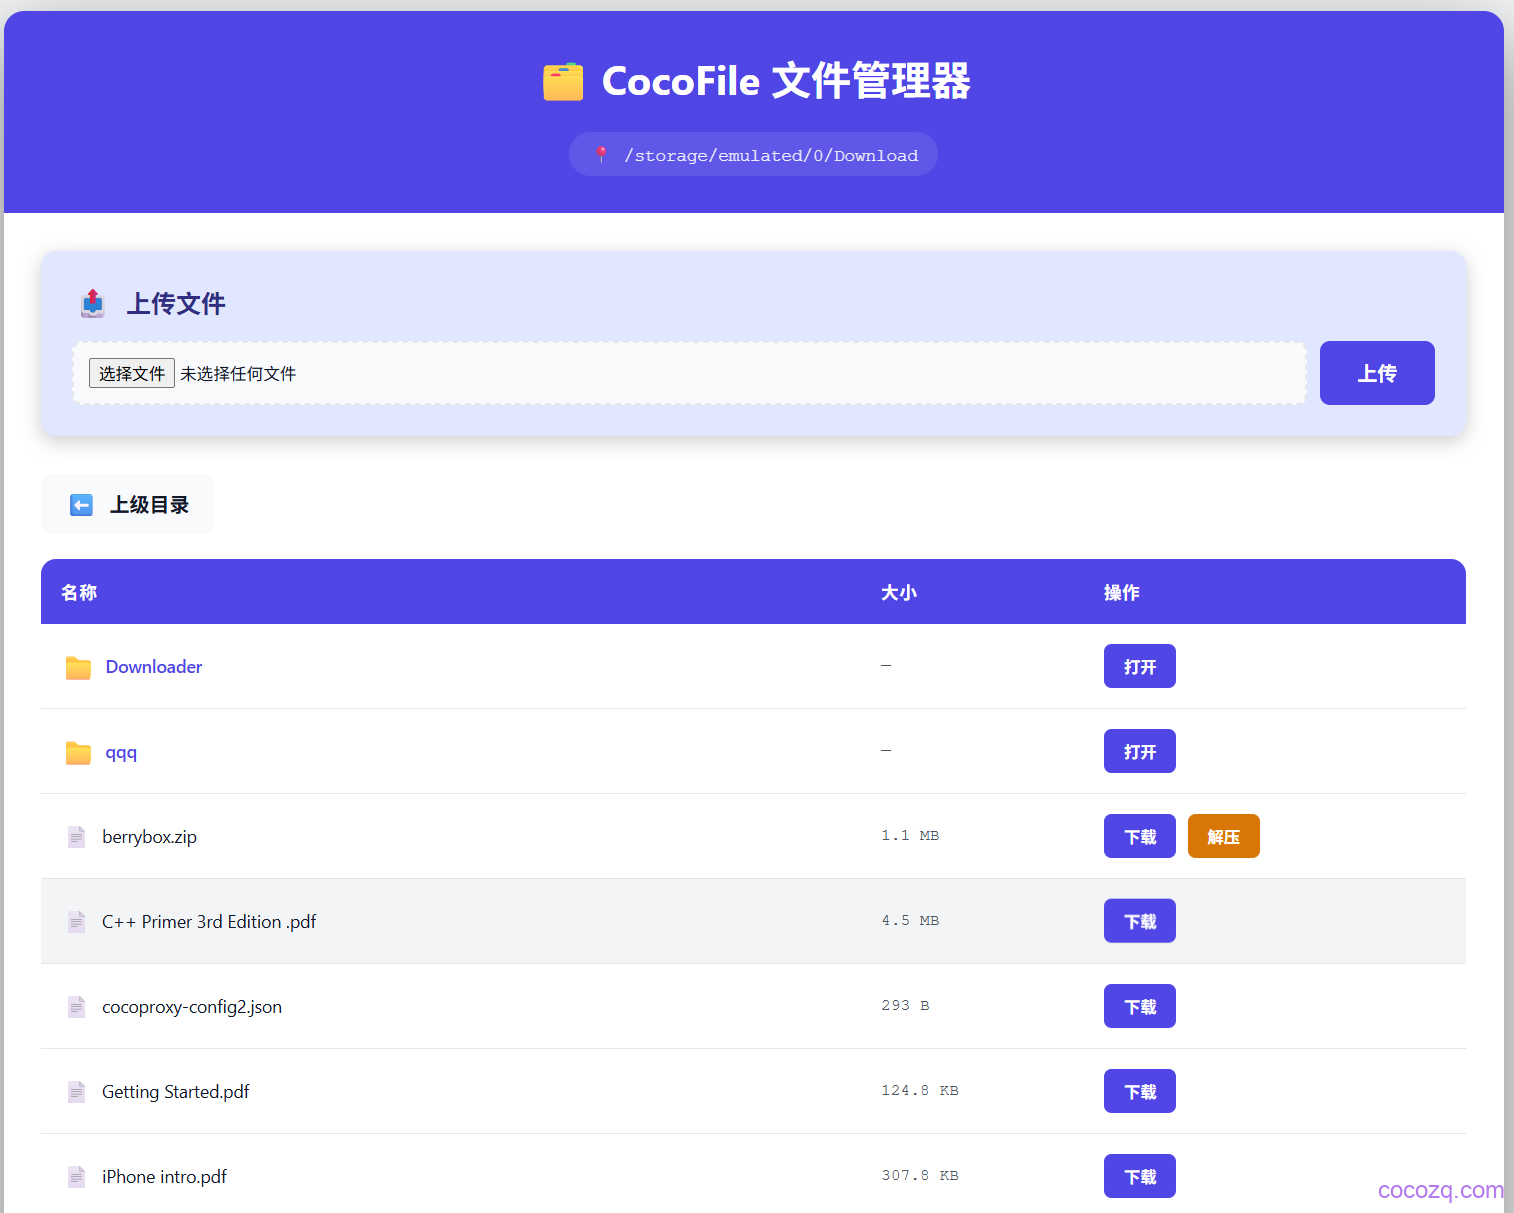Click the CocoFile 文件管理器 title

pyautogui.click(x=786, y=81)
